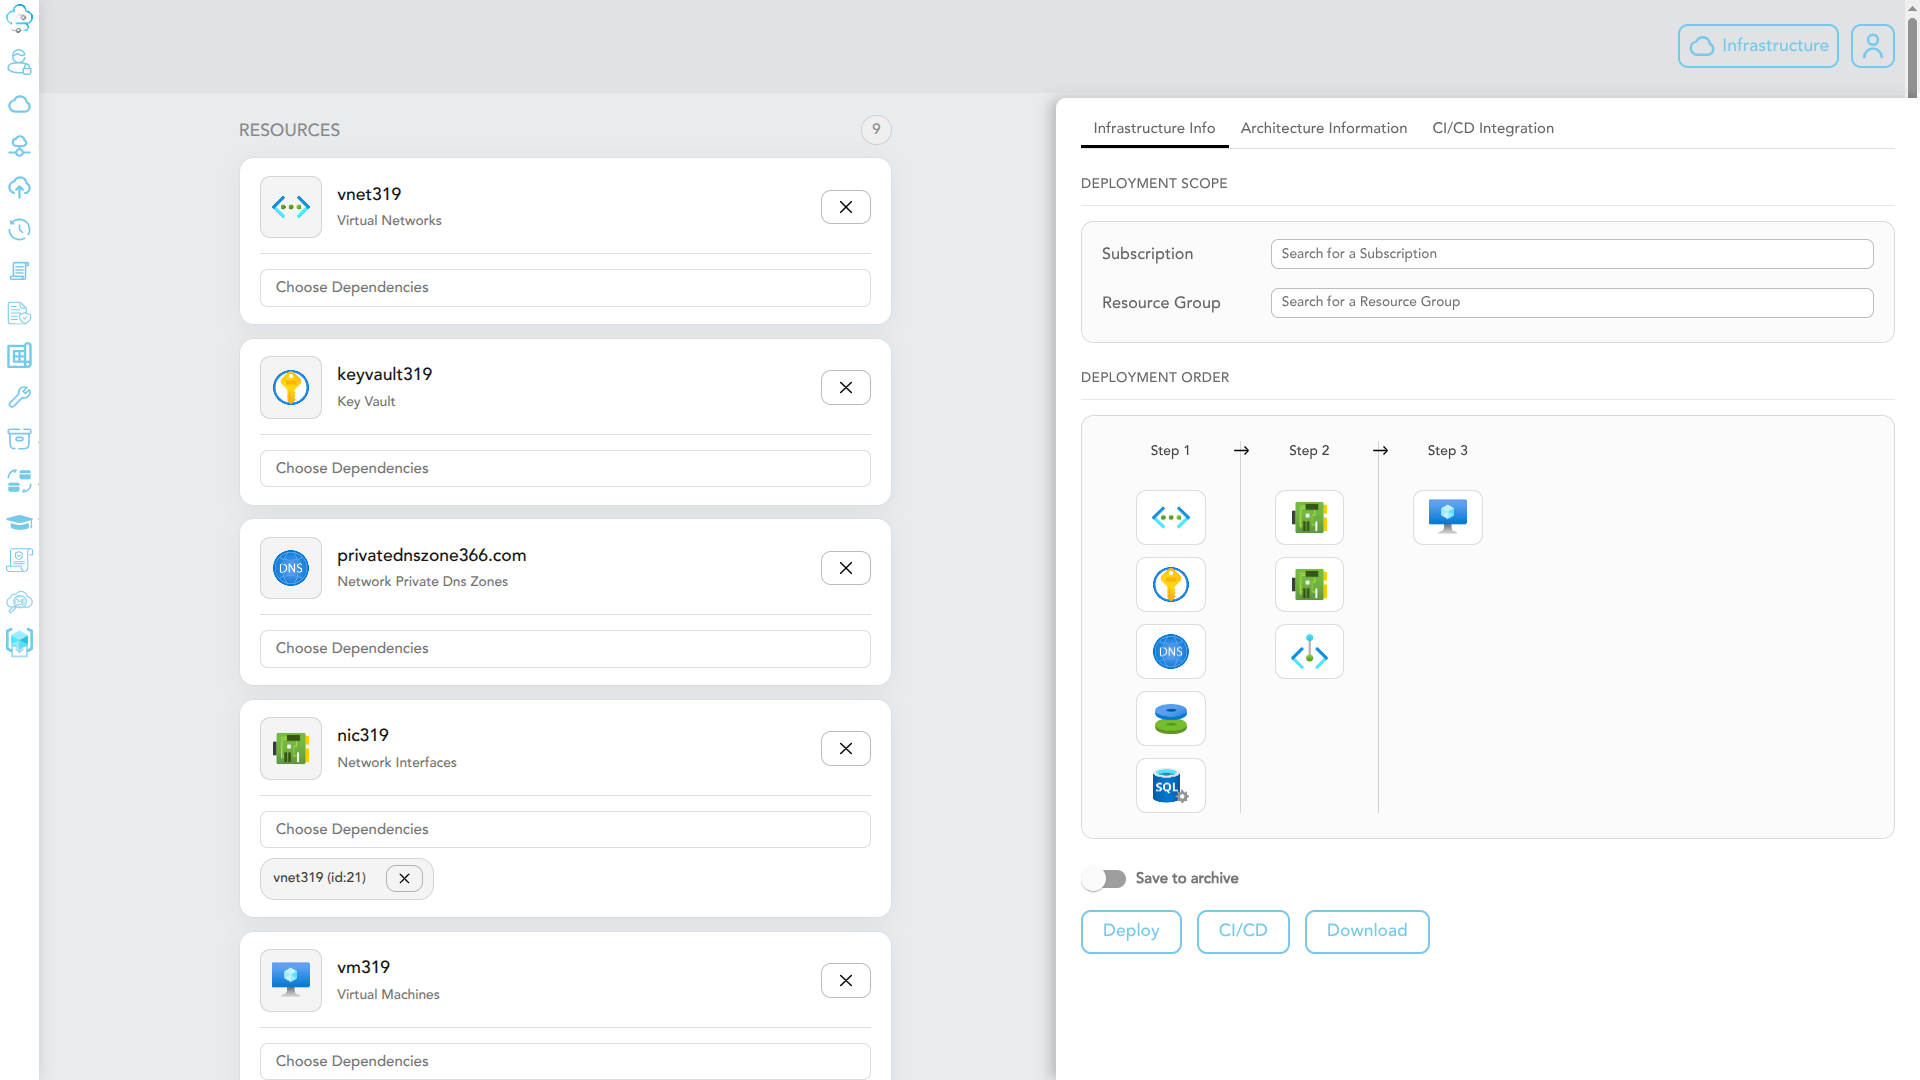Click the history clock icon in sidebar
1920x1080 pixels.
tap(19, 229)
